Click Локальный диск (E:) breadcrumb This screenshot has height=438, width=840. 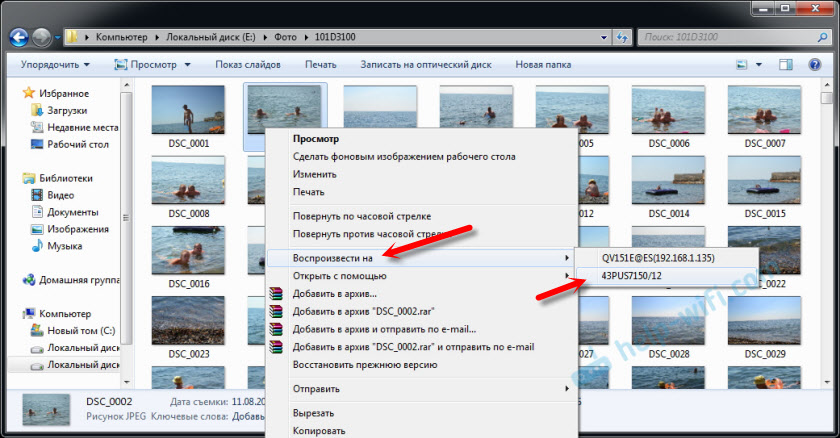pyautogui.click(x=211, y=37)
